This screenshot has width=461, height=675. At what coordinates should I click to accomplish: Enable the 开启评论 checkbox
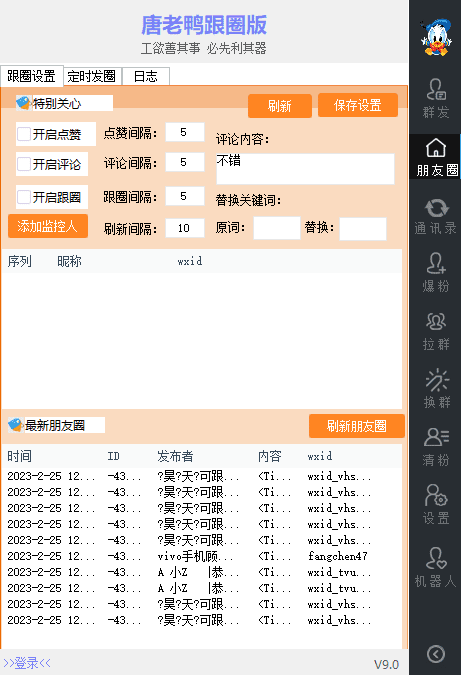[x=24, y=164]
